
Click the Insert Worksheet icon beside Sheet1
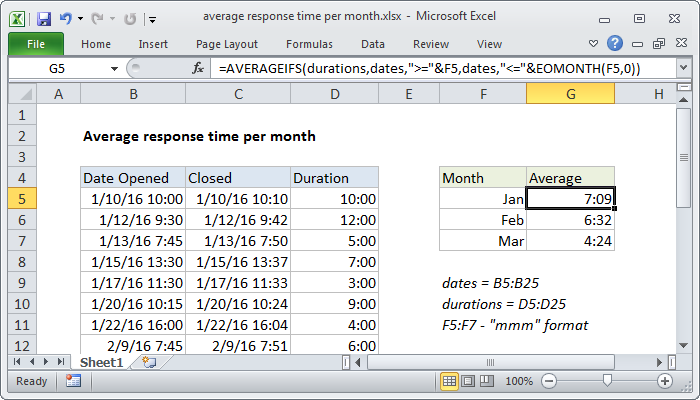pyautogui.click(x=149, y=362)
